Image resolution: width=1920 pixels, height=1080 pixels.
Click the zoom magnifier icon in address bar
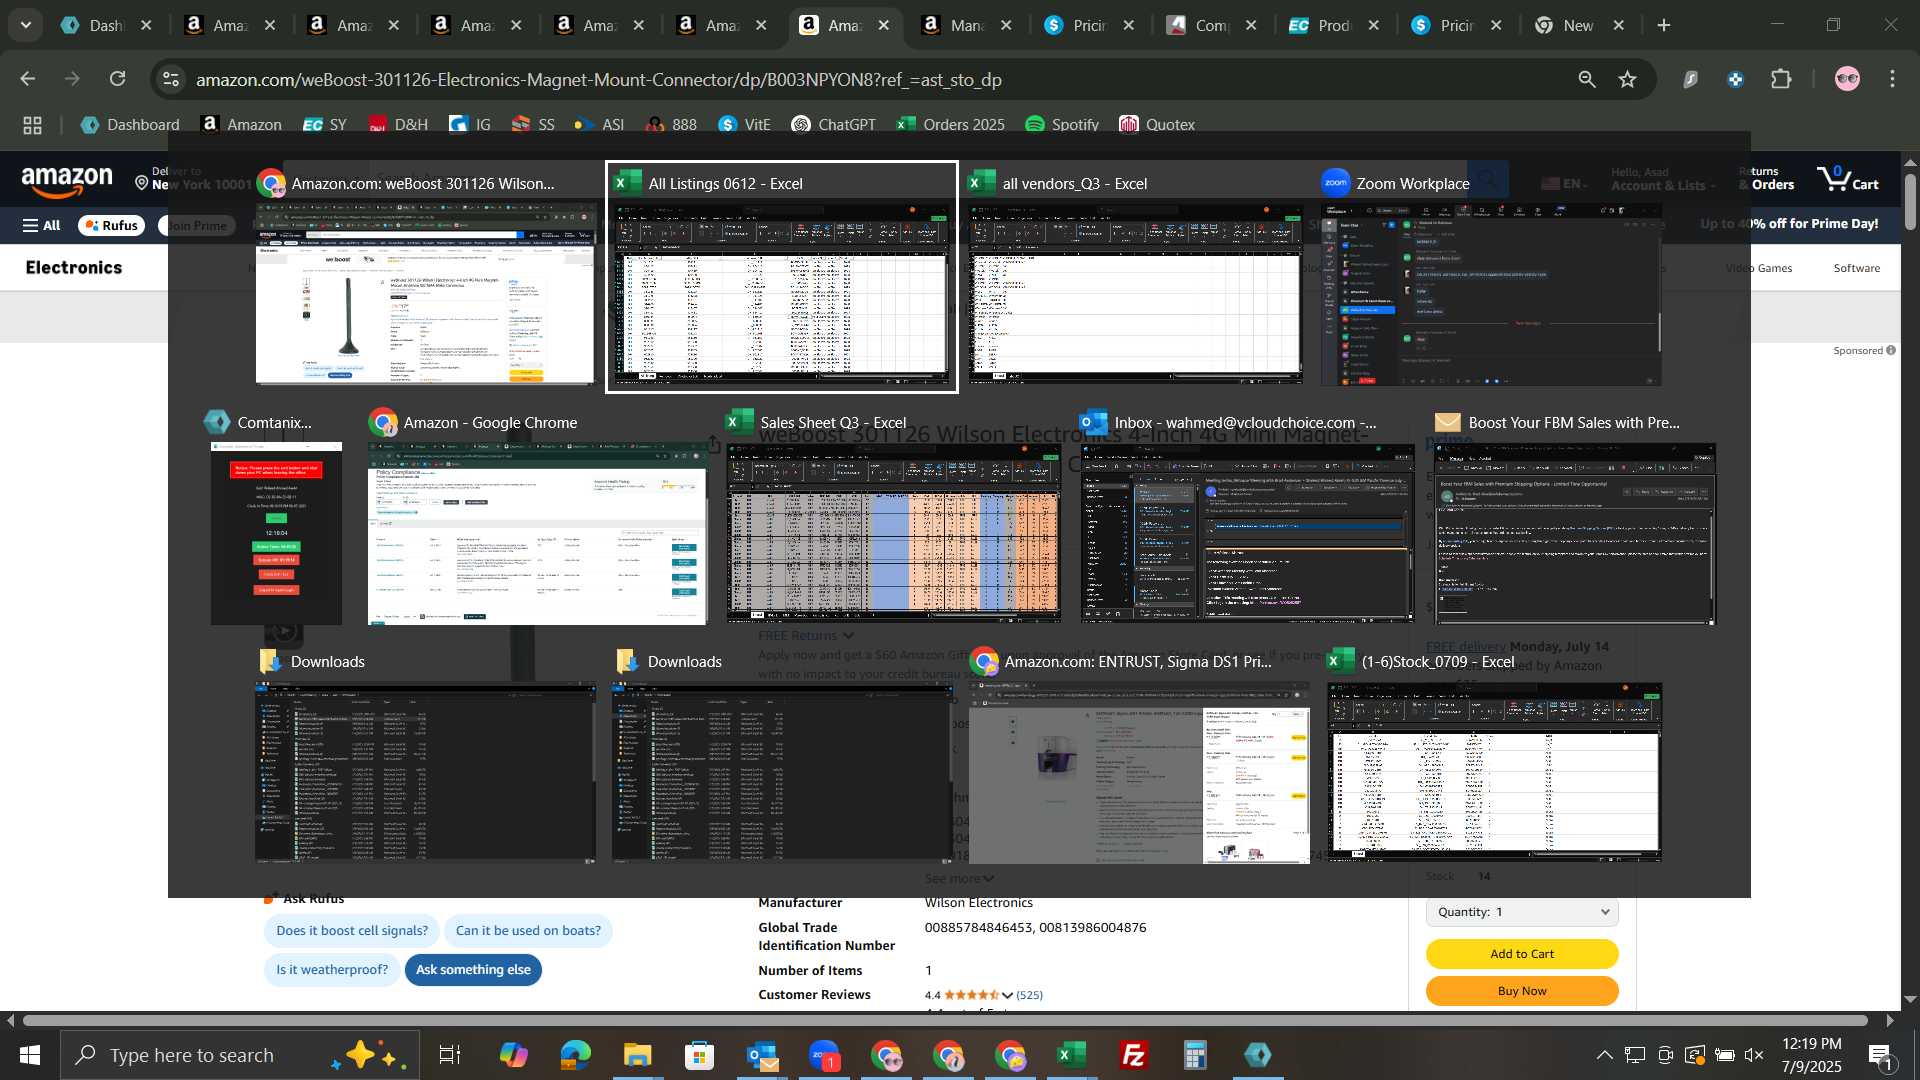click(x=1587, y=79)
